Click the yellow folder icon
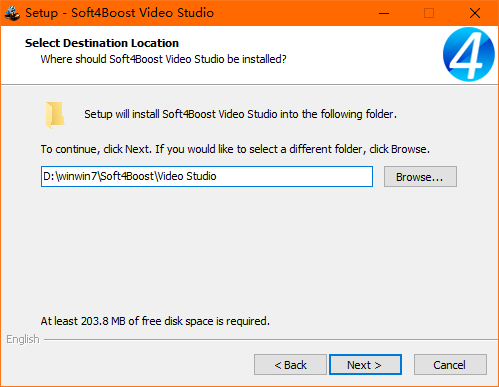 [55, 115]
